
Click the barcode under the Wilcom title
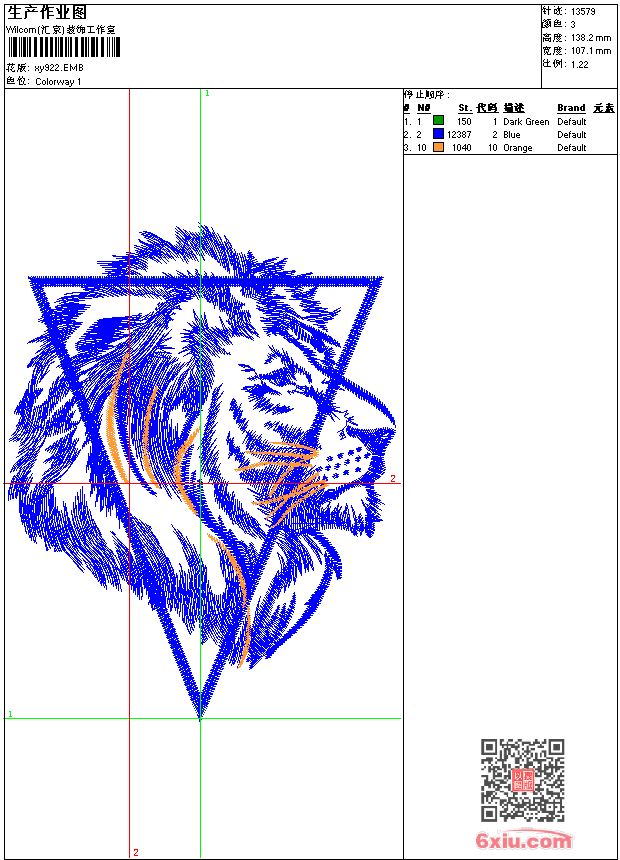click(63, 47)
